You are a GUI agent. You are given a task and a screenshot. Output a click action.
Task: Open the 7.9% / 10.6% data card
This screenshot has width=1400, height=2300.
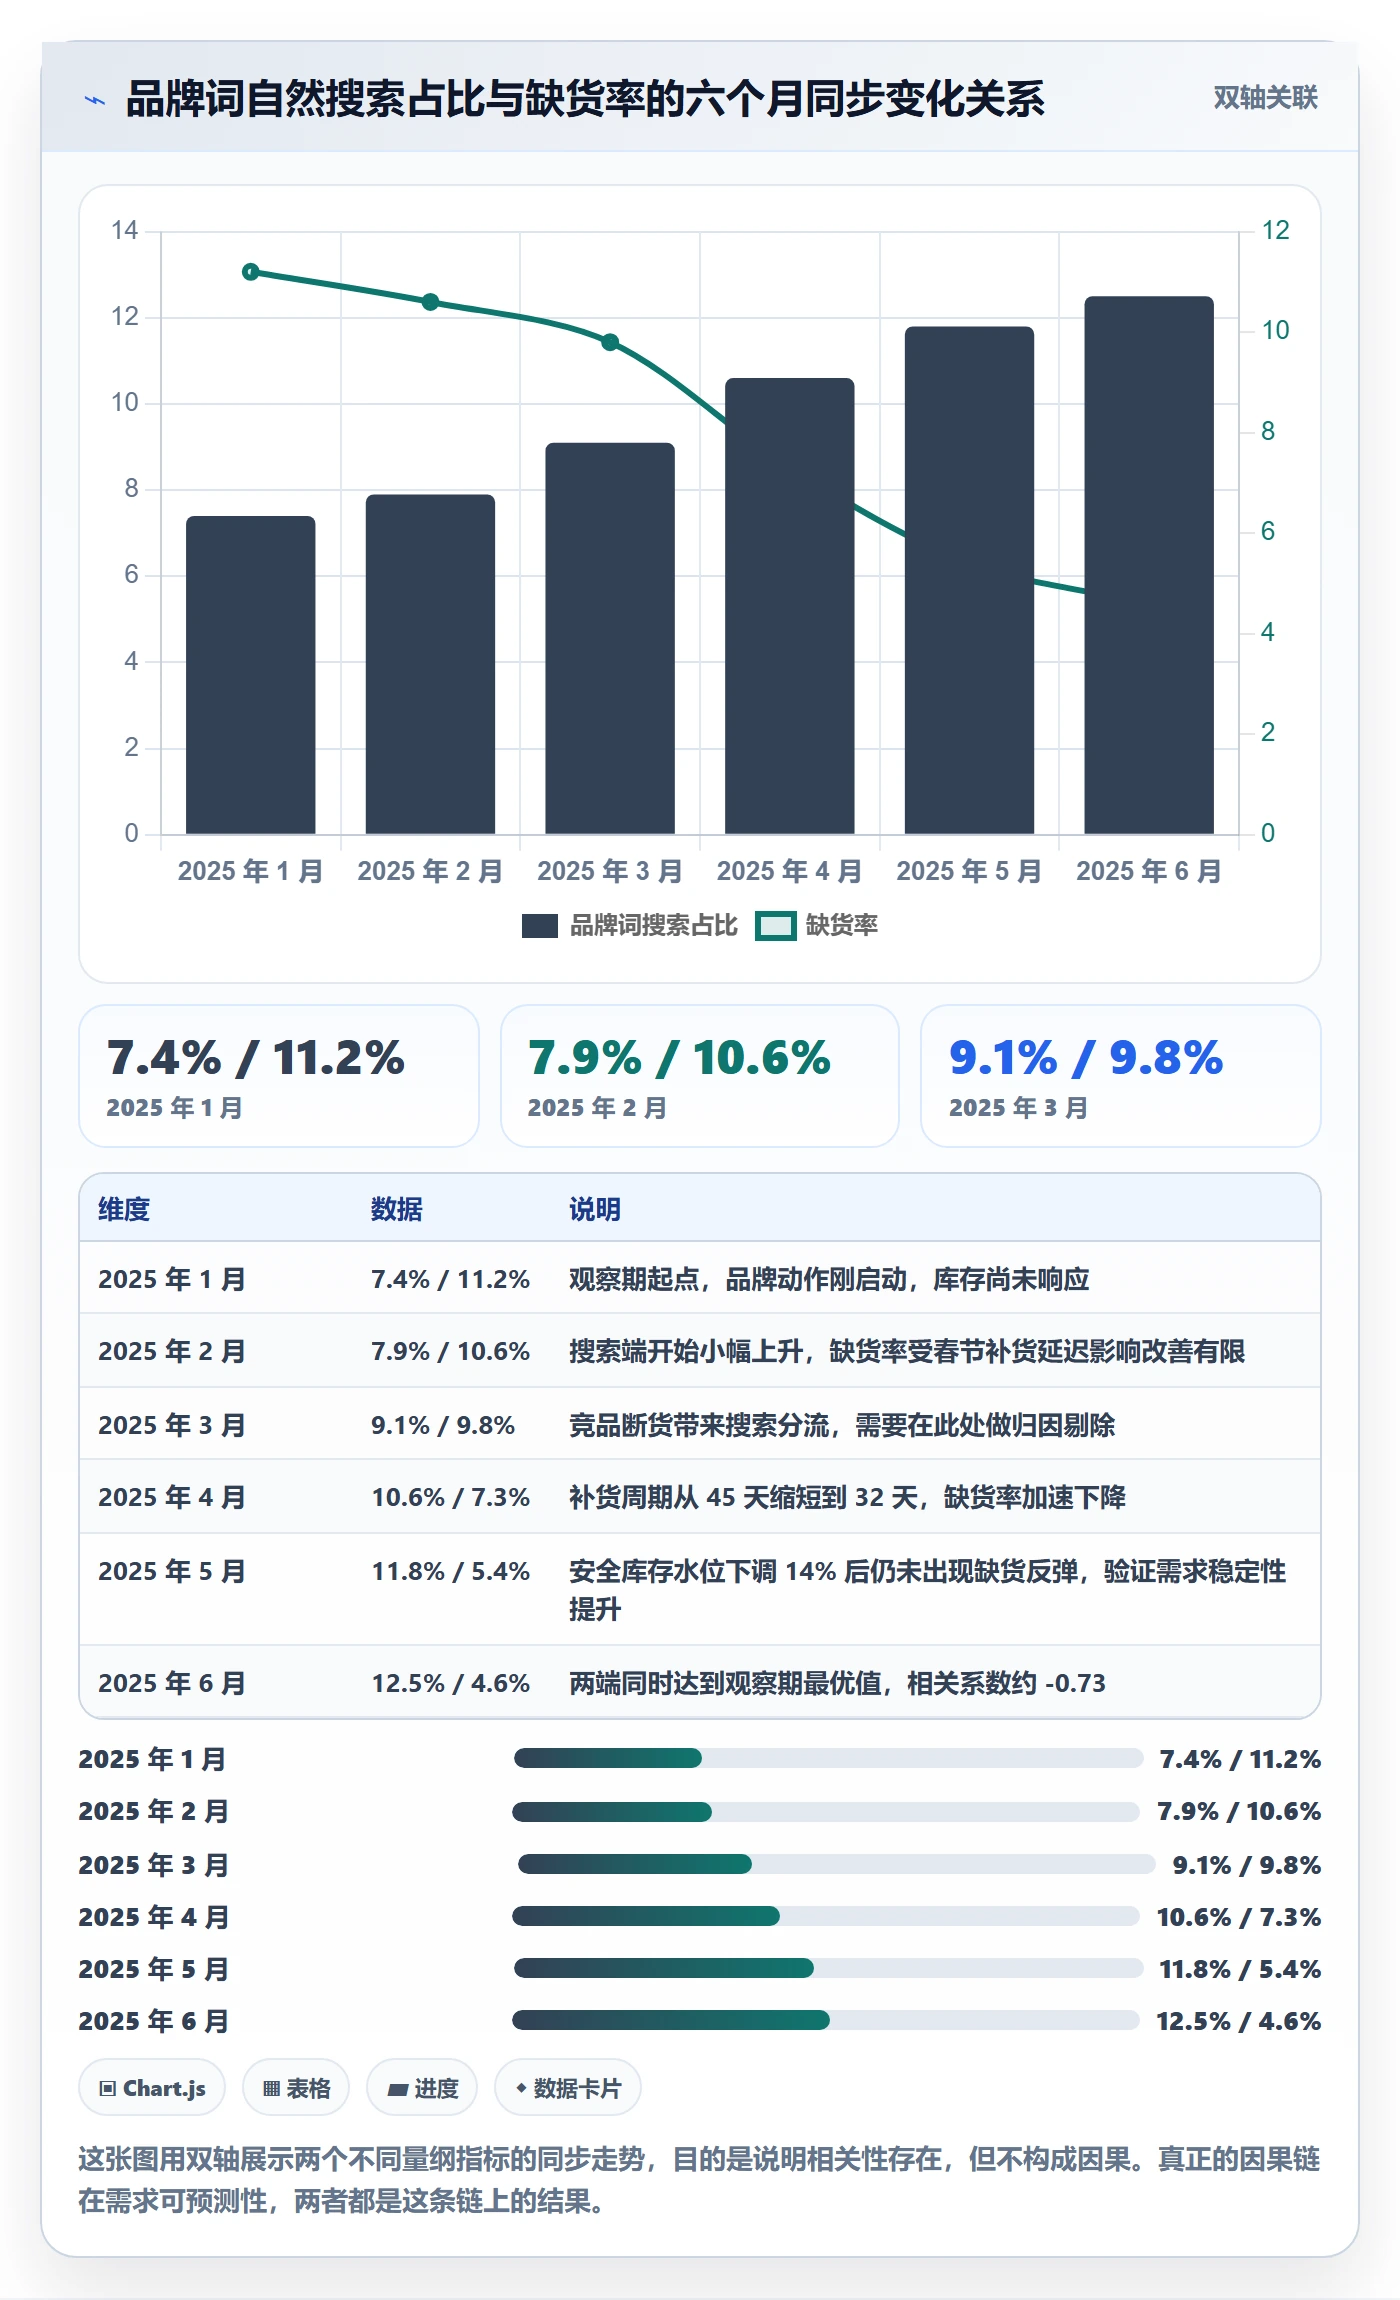pos(700,1076)
